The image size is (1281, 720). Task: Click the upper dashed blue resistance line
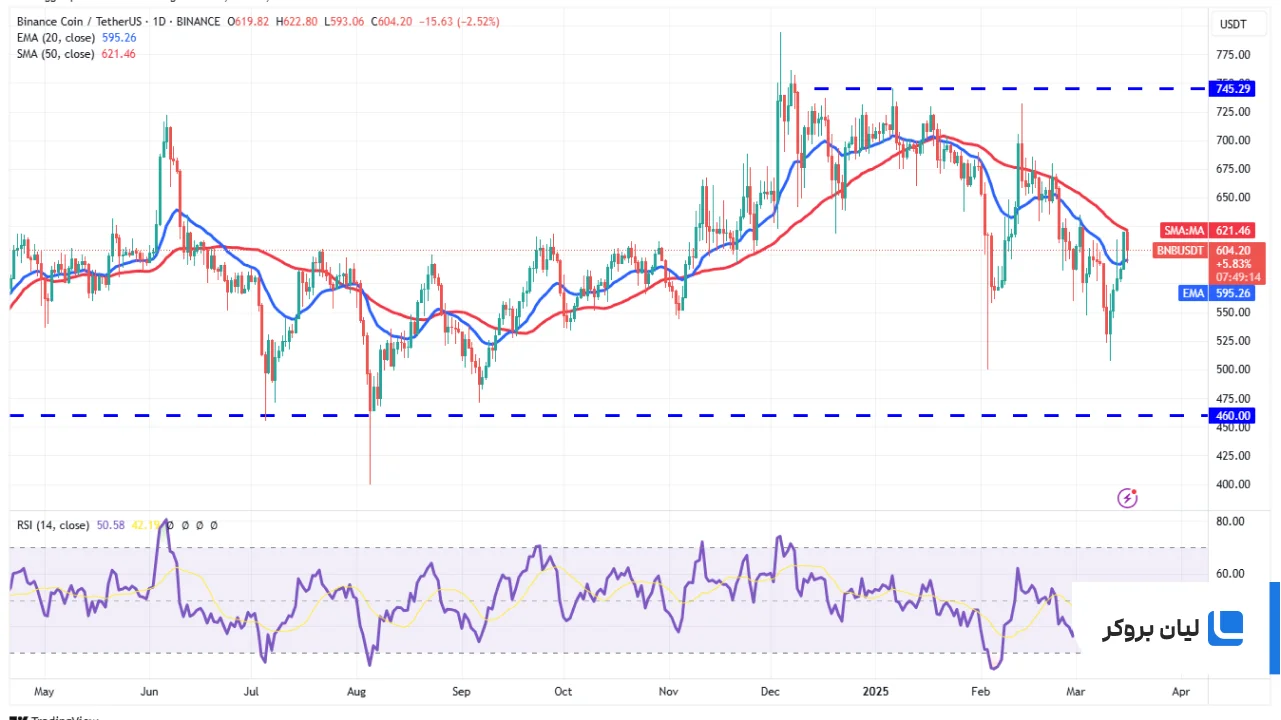point(1010,89)
